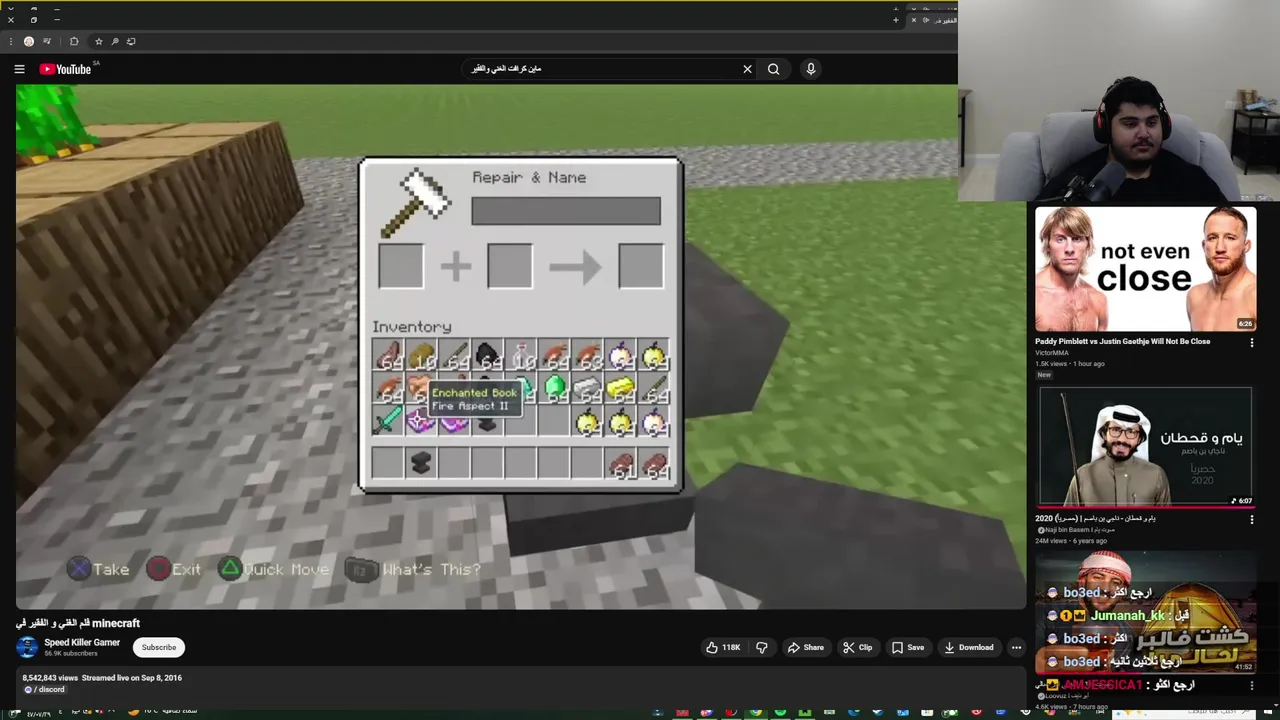This screenshot has height=720, width=1280.
Task: Open options menu for Paddy Pimblett video
Action: [1251, 343]
